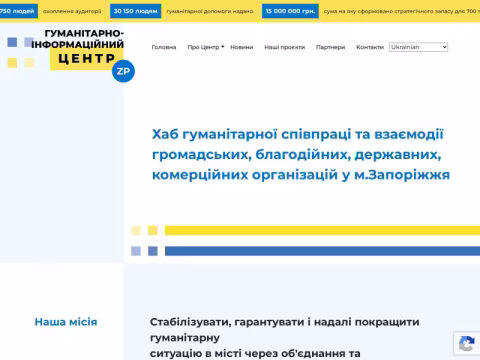Viewport: 480px width, 360px height.
Task: Click the 30 150 людям statistic badge
Action: 136,11
